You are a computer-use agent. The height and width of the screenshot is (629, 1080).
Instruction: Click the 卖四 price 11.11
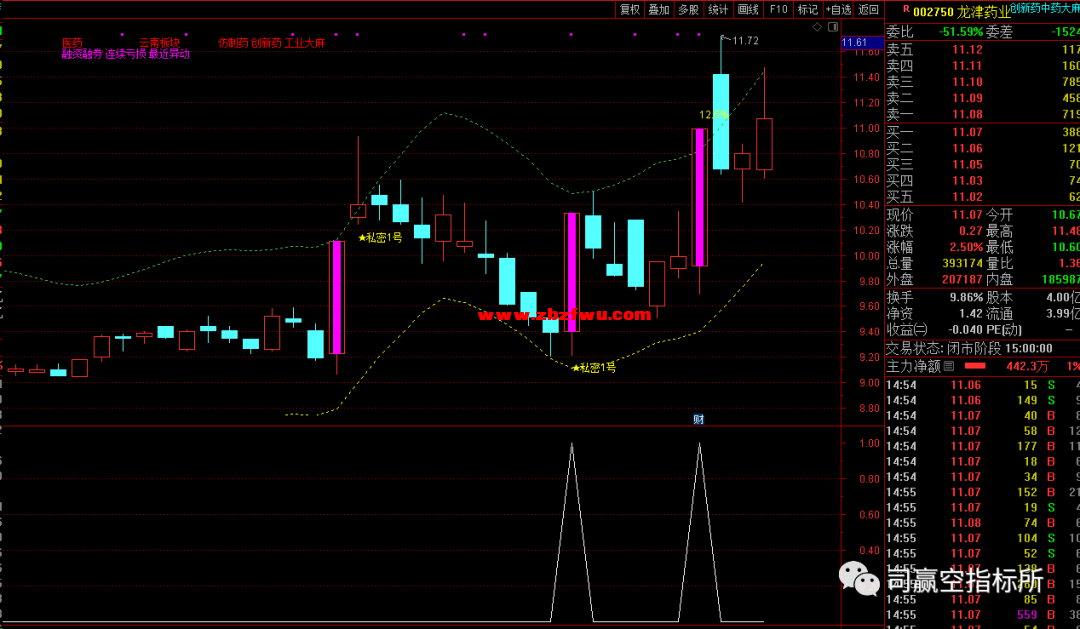click(x=967, y=66)
